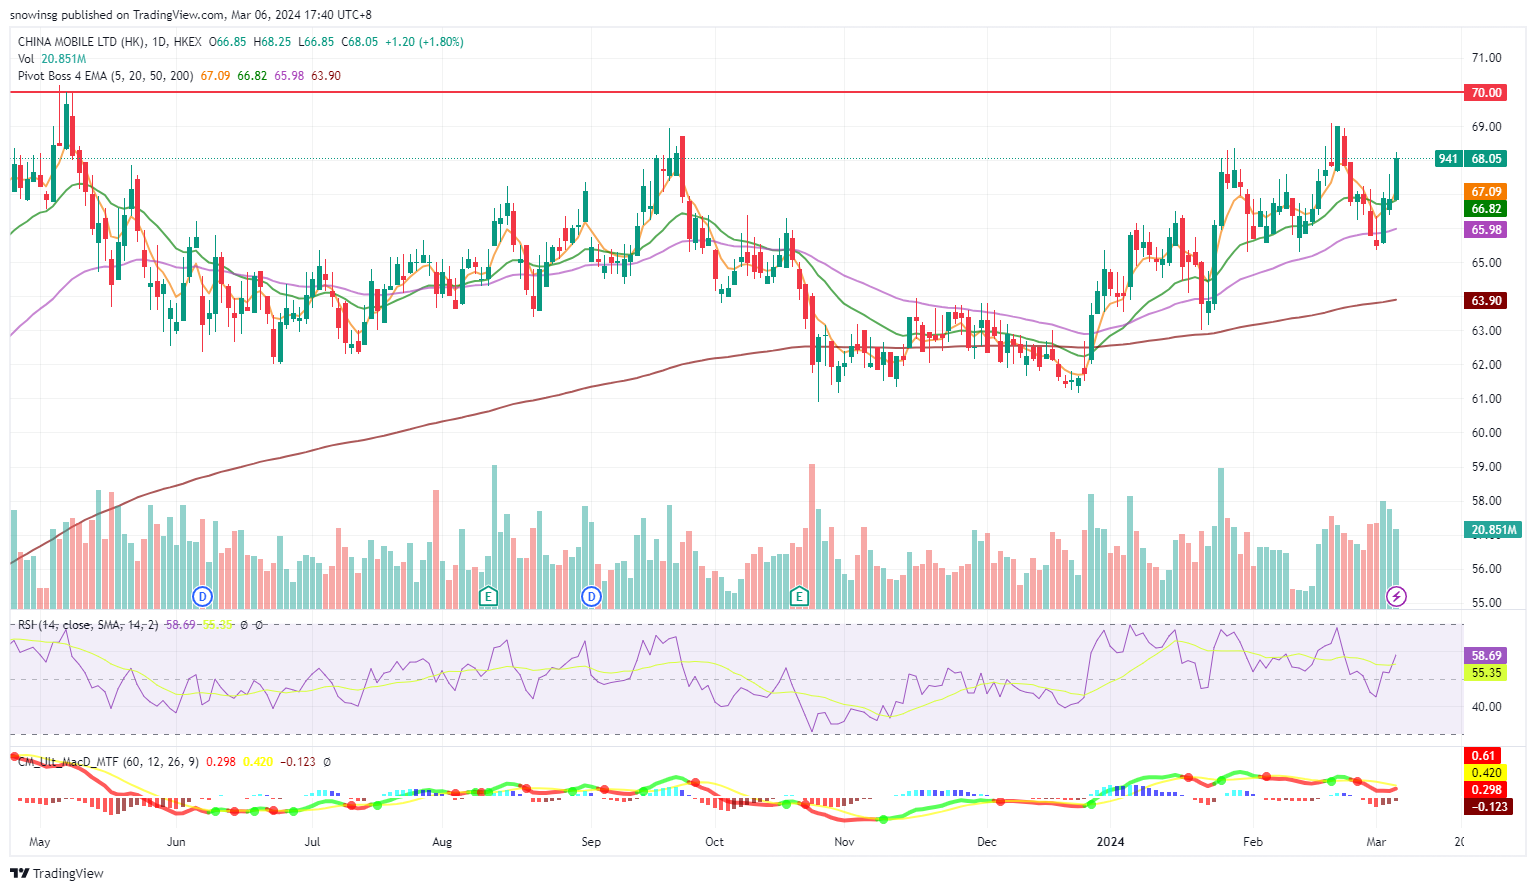
Task: Click the earnings E marker near October
Action: click(799, 597)
